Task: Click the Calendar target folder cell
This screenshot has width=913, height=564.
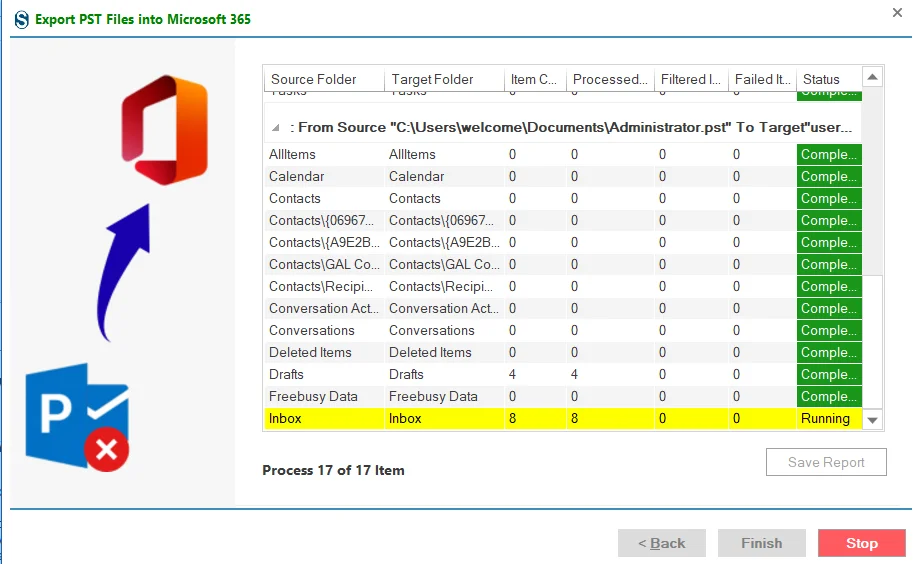Action: click(x=444, y=176)
